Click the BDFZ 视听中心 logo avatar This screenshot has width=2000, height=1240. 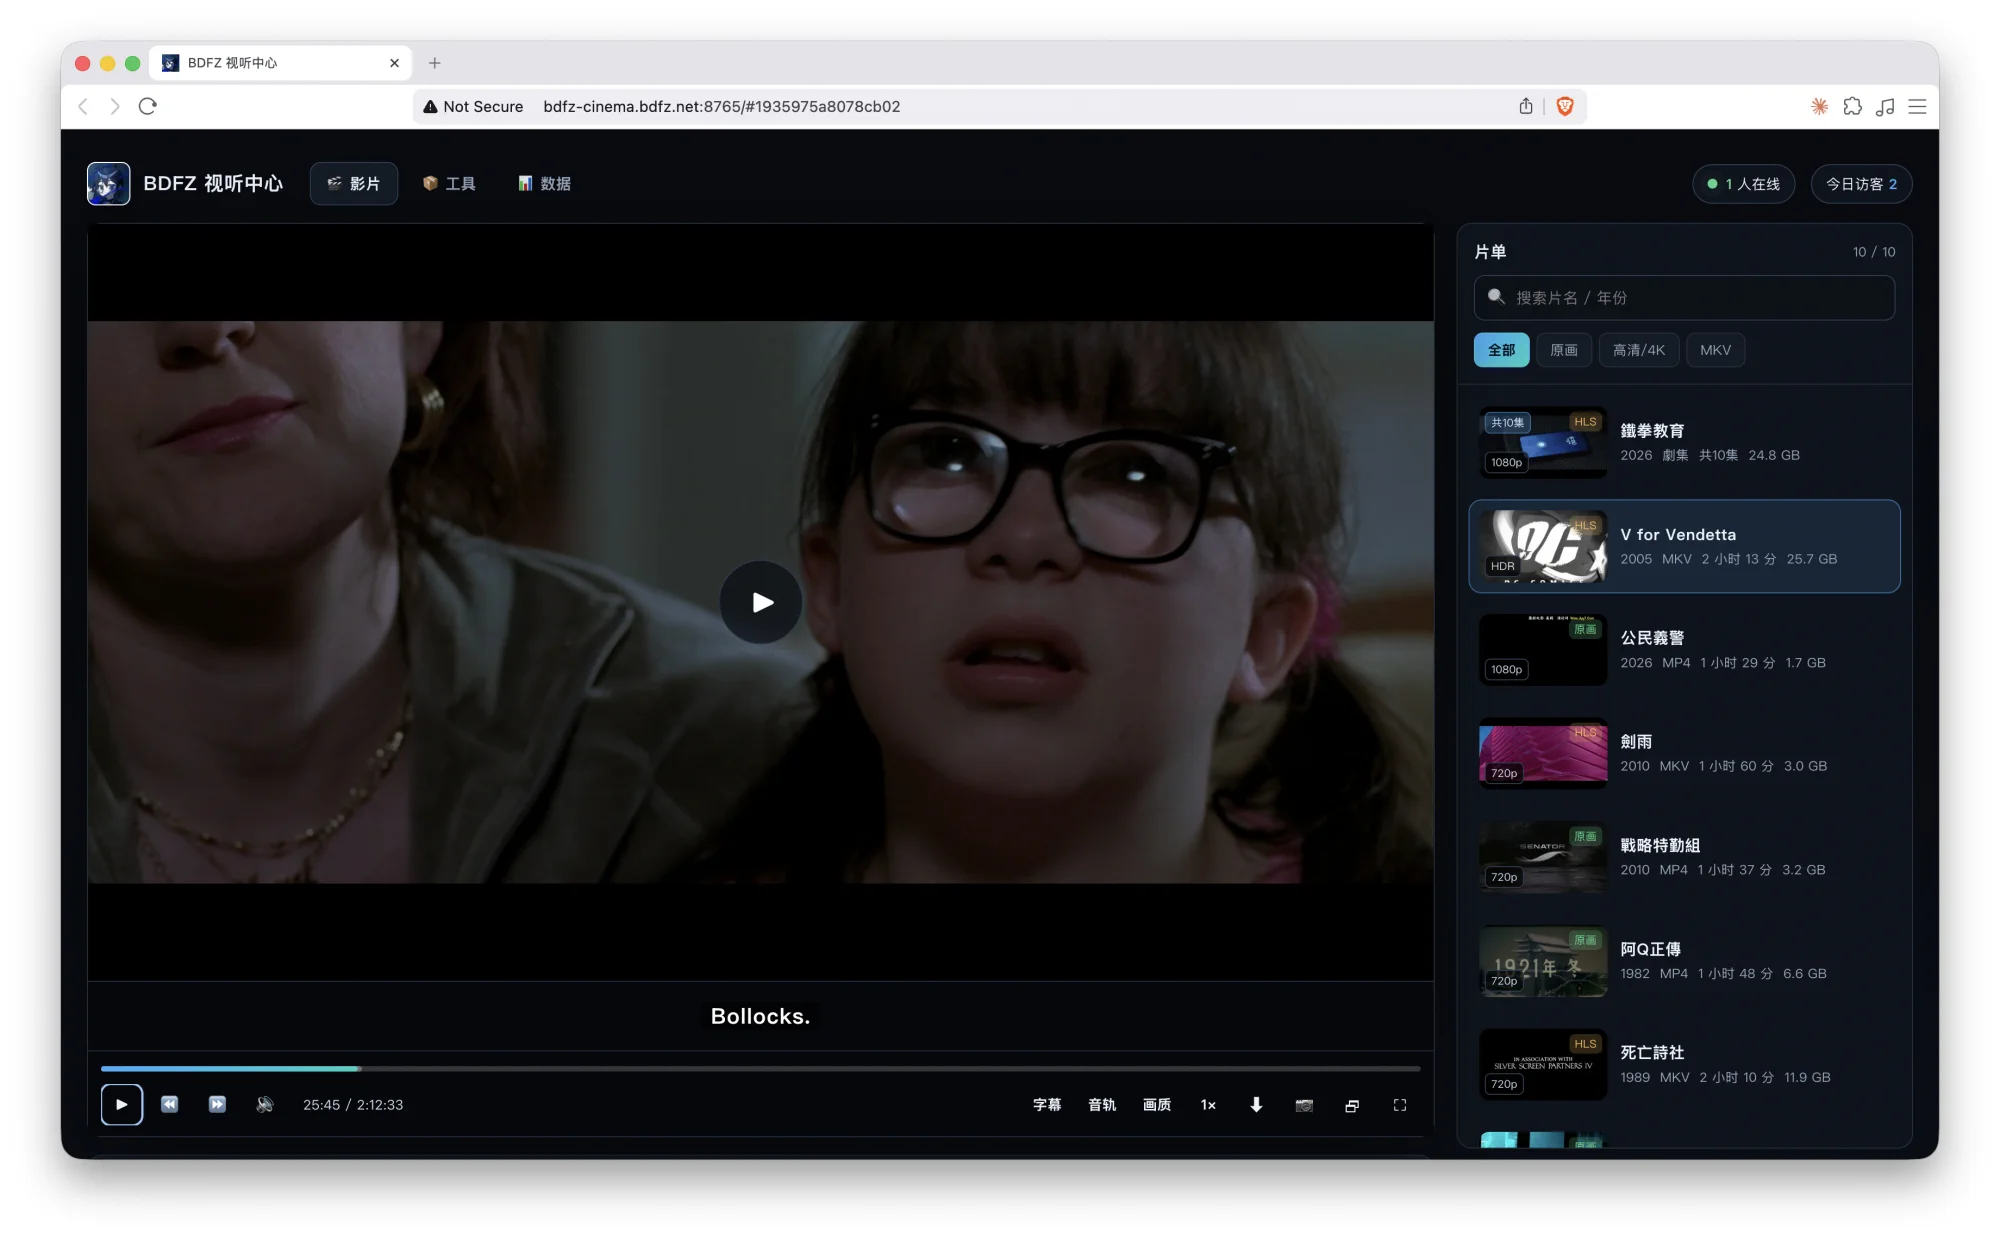click(108, 183)
